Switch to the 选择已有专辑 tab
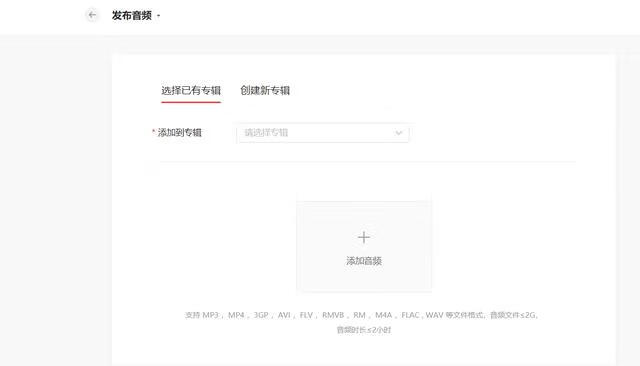 click(x=191, y=90)
